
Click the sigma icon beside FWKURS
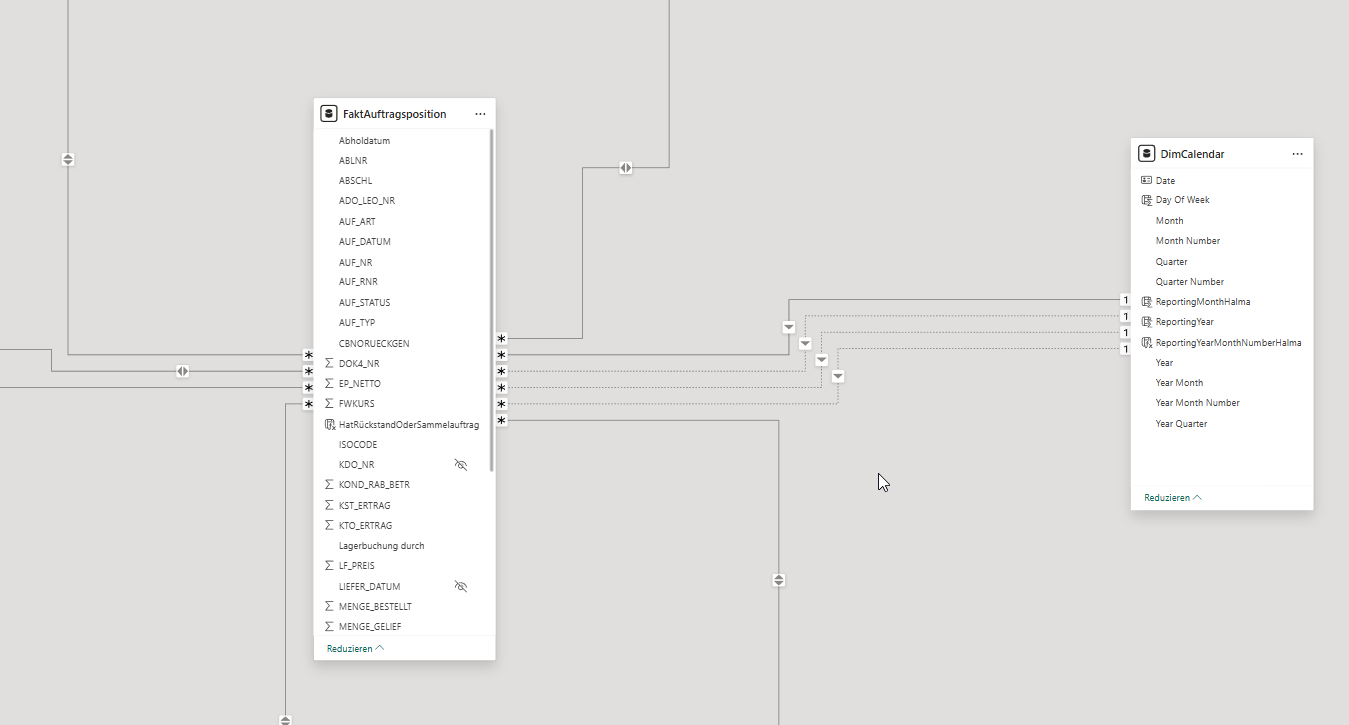pyautogui.click(x=329, y=403)
